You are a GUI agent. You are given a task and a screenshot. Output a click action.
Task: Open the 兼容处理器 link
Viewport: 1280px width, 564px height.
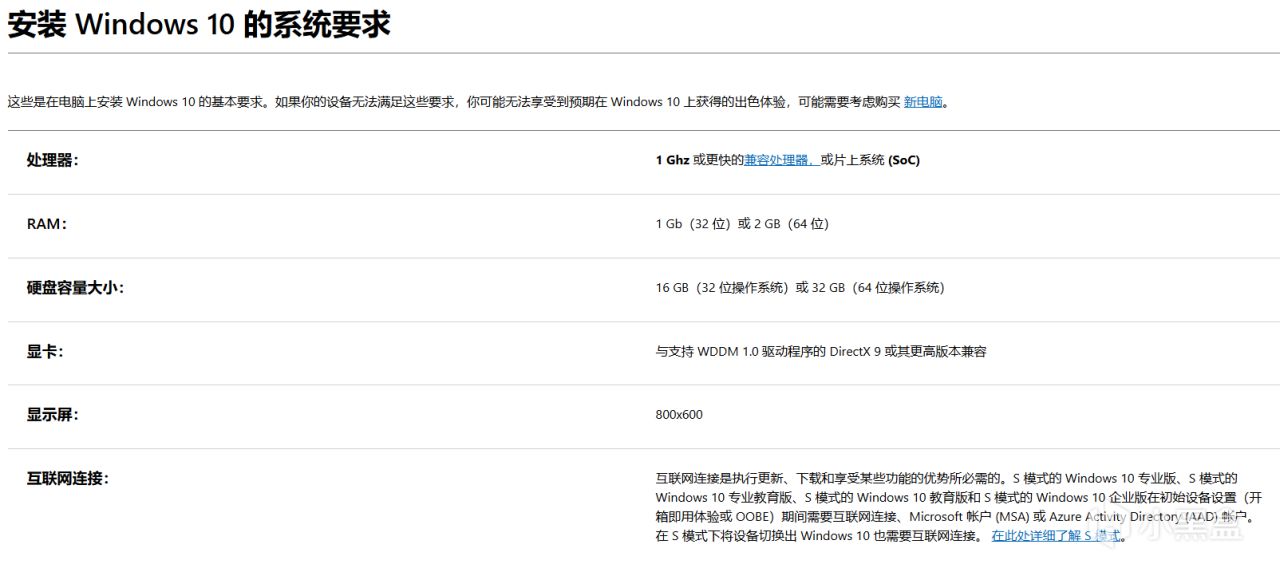781,160
